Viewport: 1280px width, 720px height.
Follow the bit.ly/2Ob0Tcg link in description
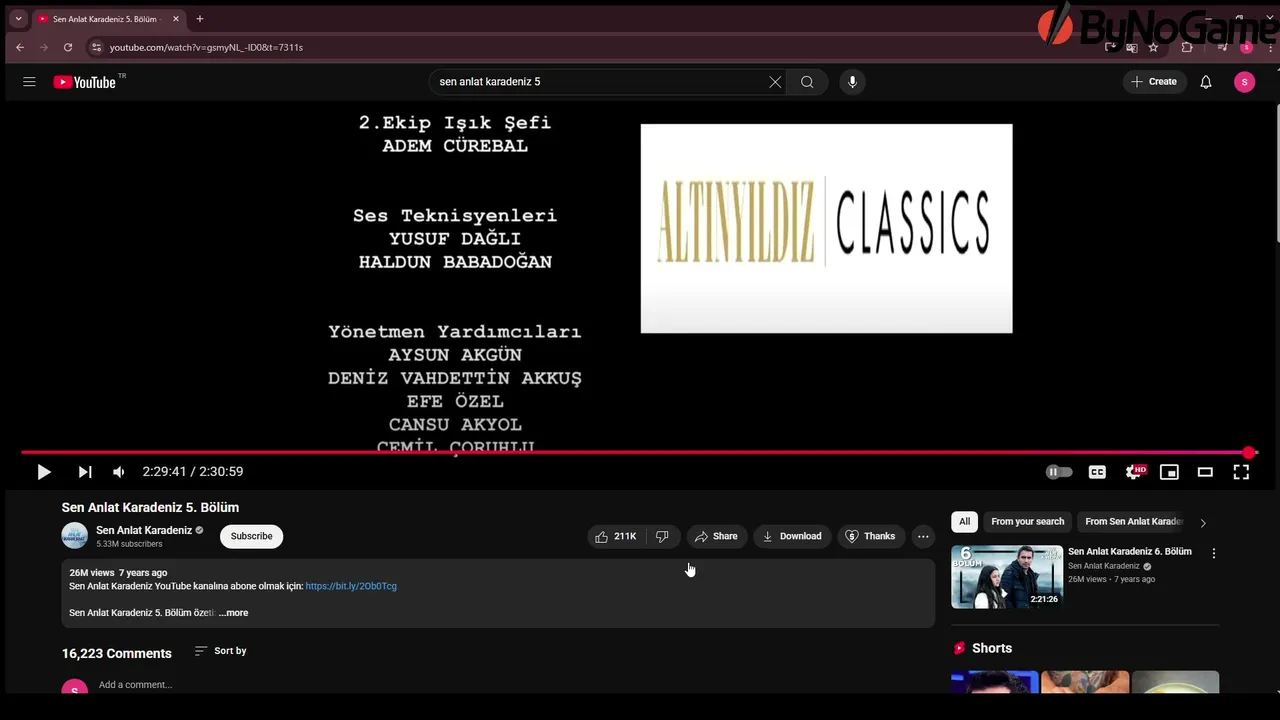coord(351,586)
